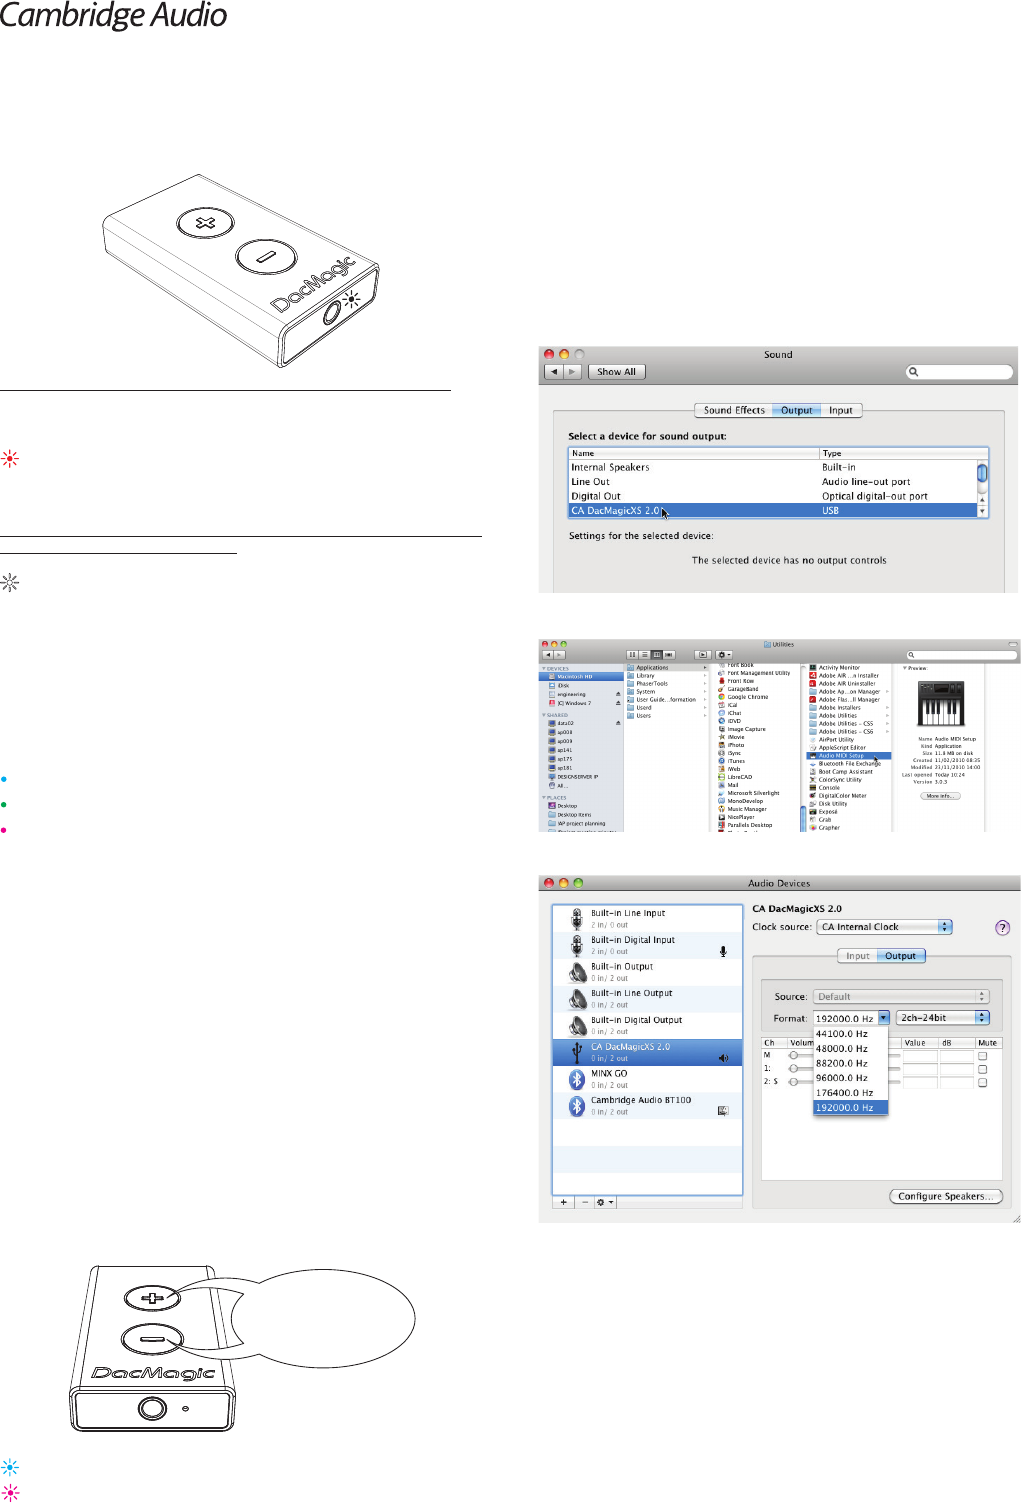Screen dimensions: 1021x1503
Task: Click the More Info button in Finder preview
Action: coord(940,796)
